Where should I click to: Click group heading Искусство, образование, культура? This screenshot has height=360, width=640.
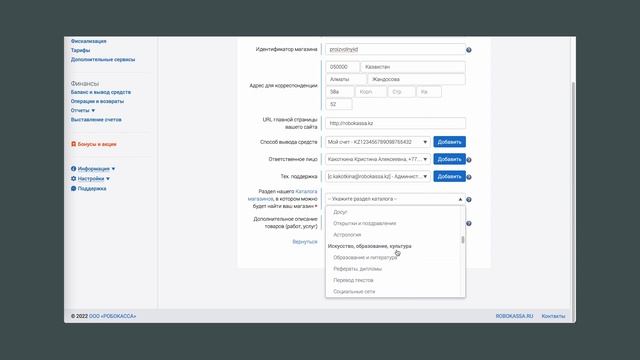(x=369, y=246)
